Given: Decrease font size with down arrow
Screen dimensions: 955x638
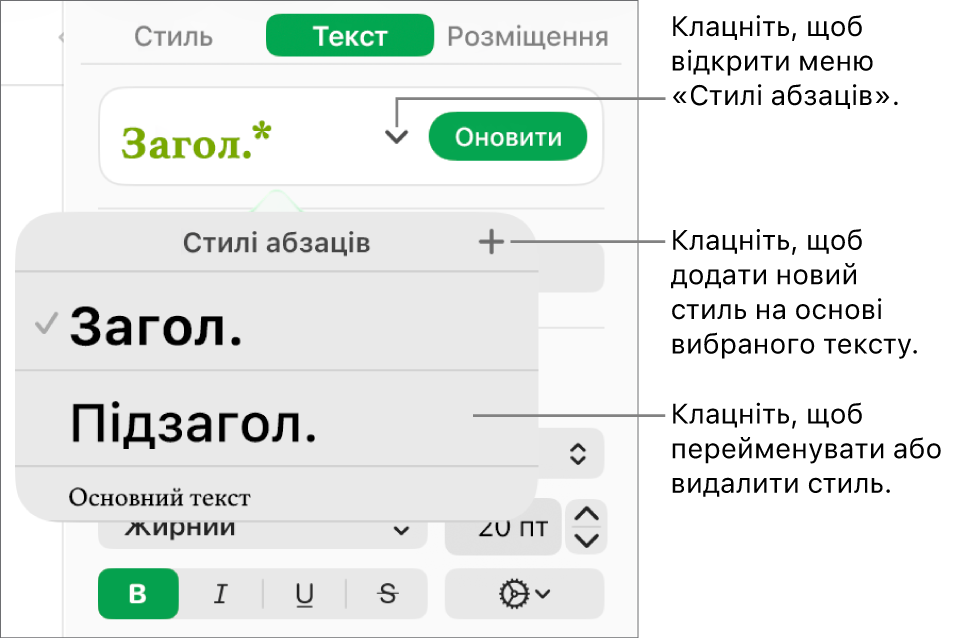Looking at the screenshot, I should [586, 541].
